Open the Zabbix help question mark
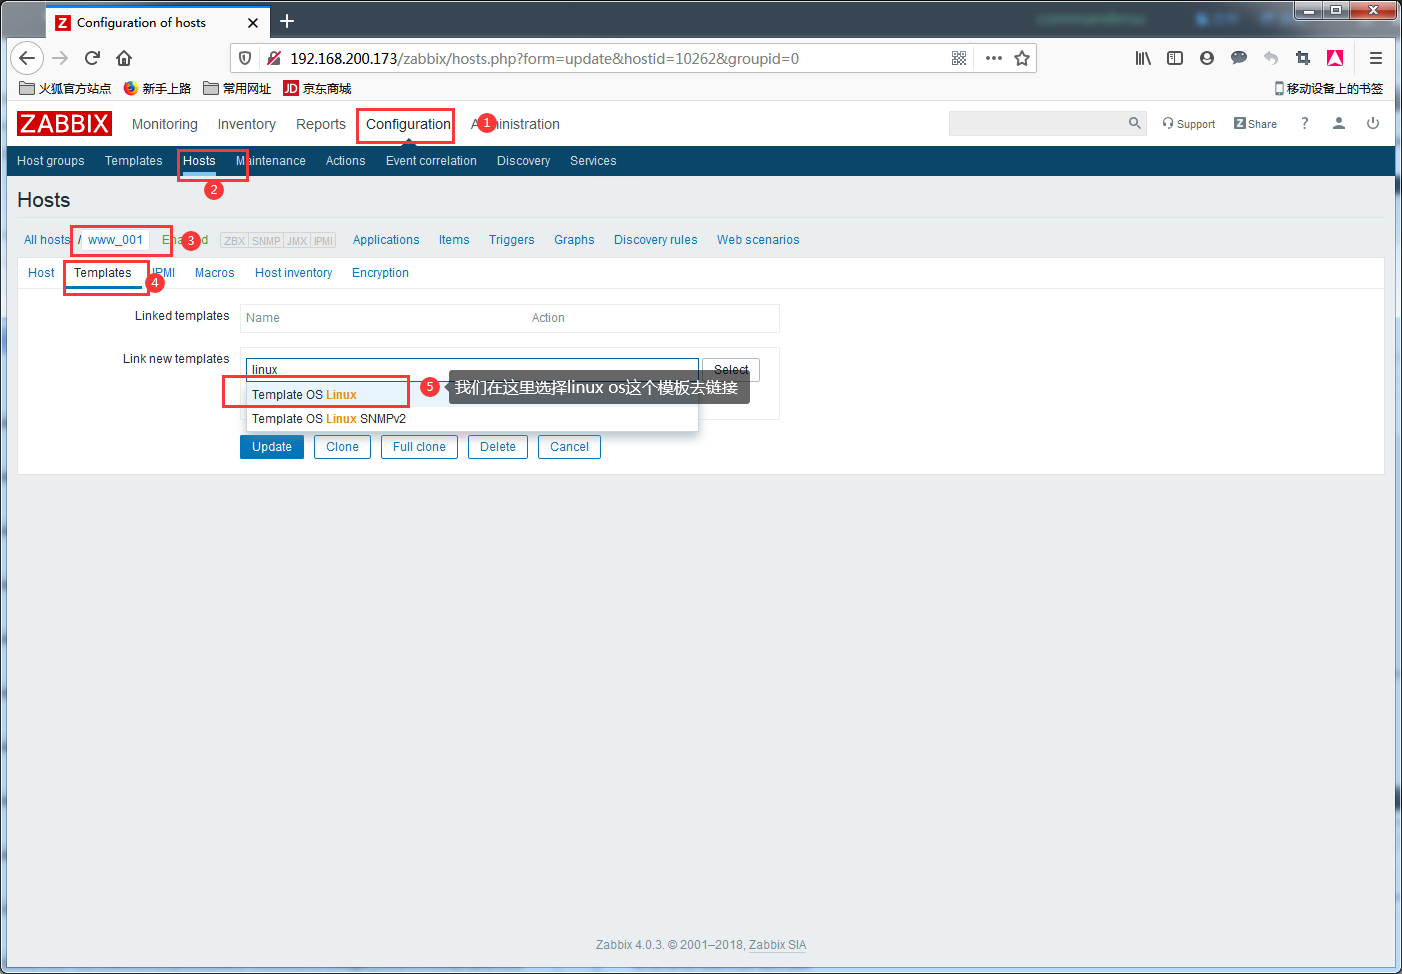Image resolution: width=1402 pixels, height=974 pixels. [1304, 123]
